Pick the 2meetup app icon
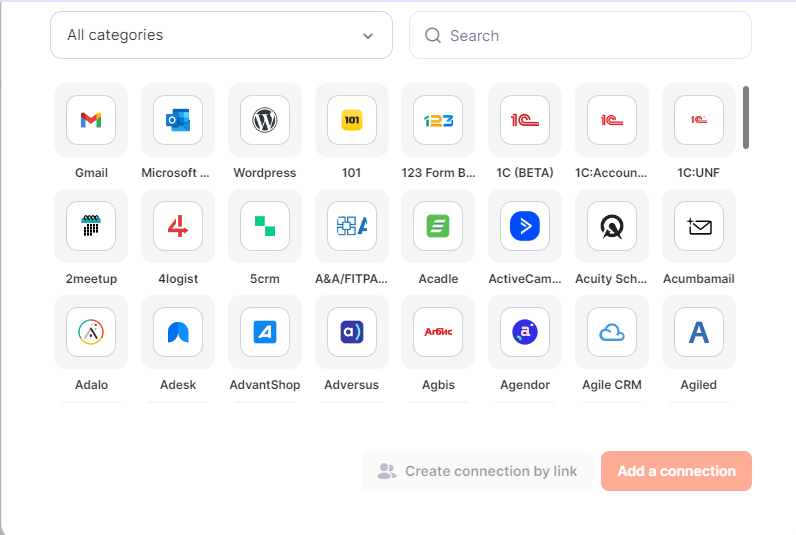This screenshot has width=796, height=535. click(x=91, y=226)
